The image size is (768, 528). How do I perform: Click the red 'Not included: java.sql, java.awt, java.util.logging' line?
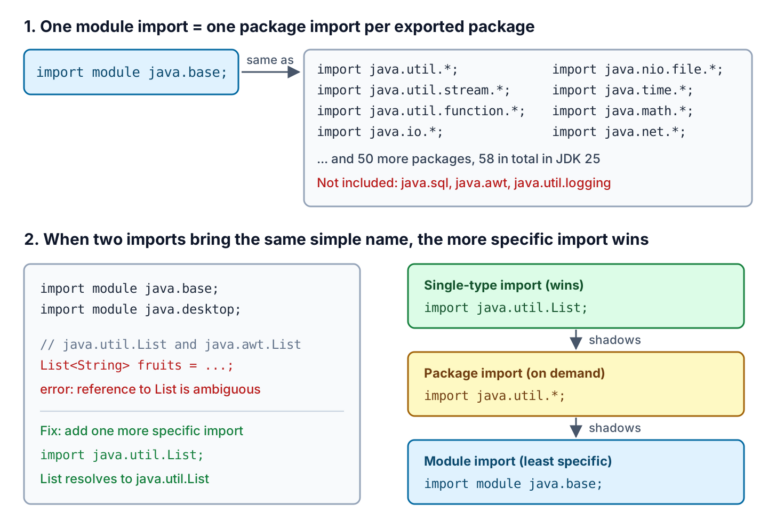(464, 183)
